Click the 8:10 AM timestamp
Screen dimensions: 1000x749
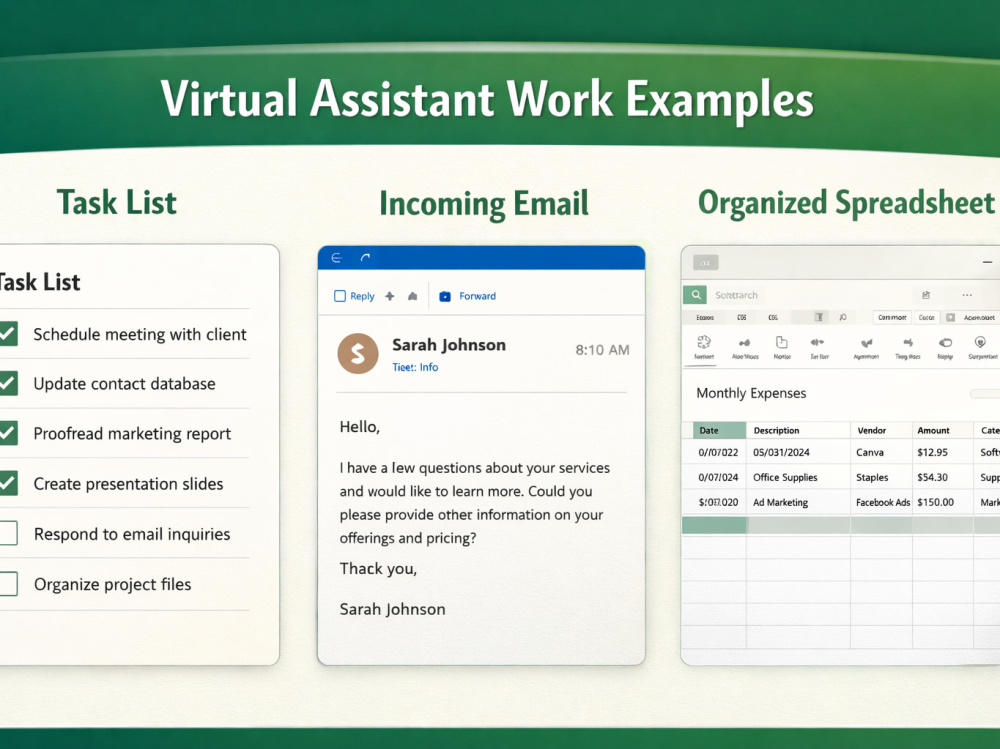click(x=602, y=350)
